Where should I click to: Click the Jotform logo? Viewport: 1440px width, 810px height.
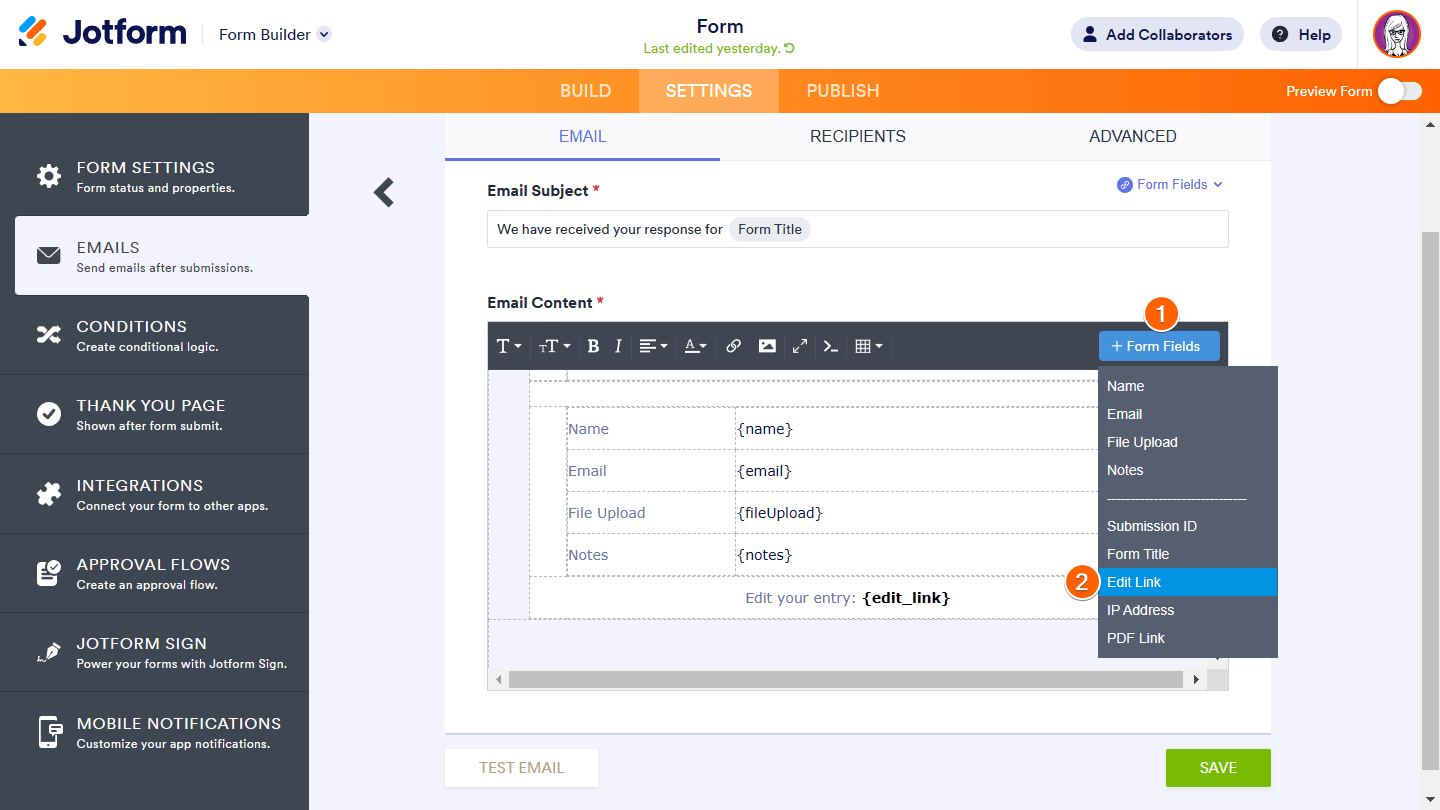pyautogui.click(x=102, y=33)
